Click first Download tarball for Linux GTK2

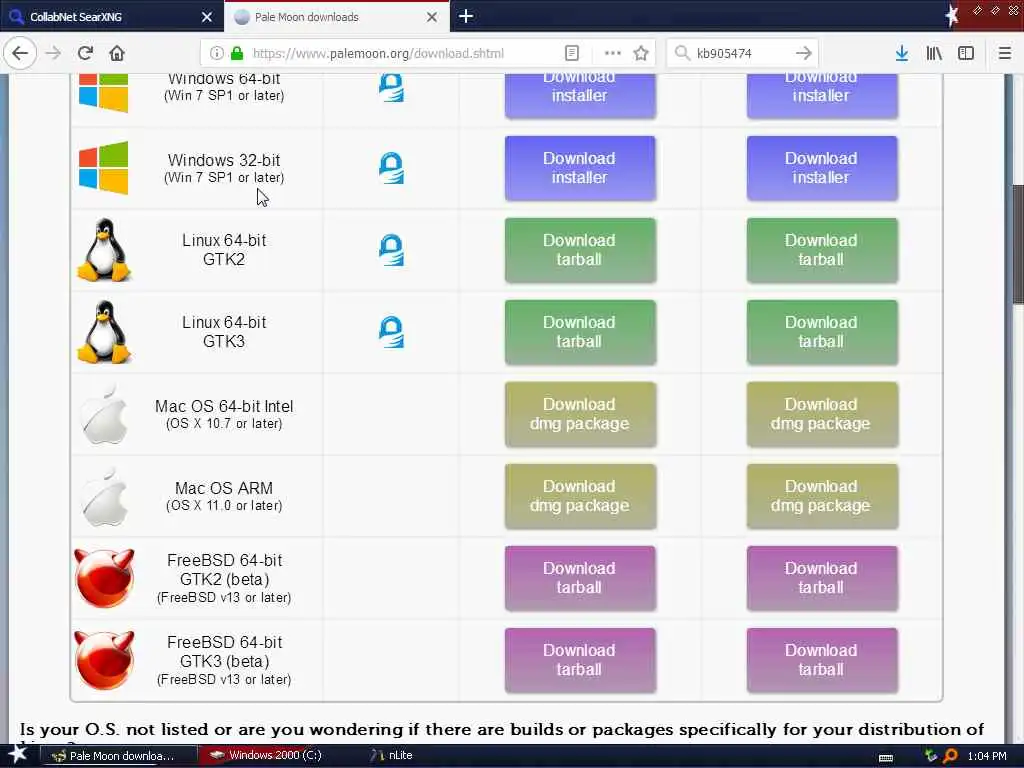coord(580,250)
